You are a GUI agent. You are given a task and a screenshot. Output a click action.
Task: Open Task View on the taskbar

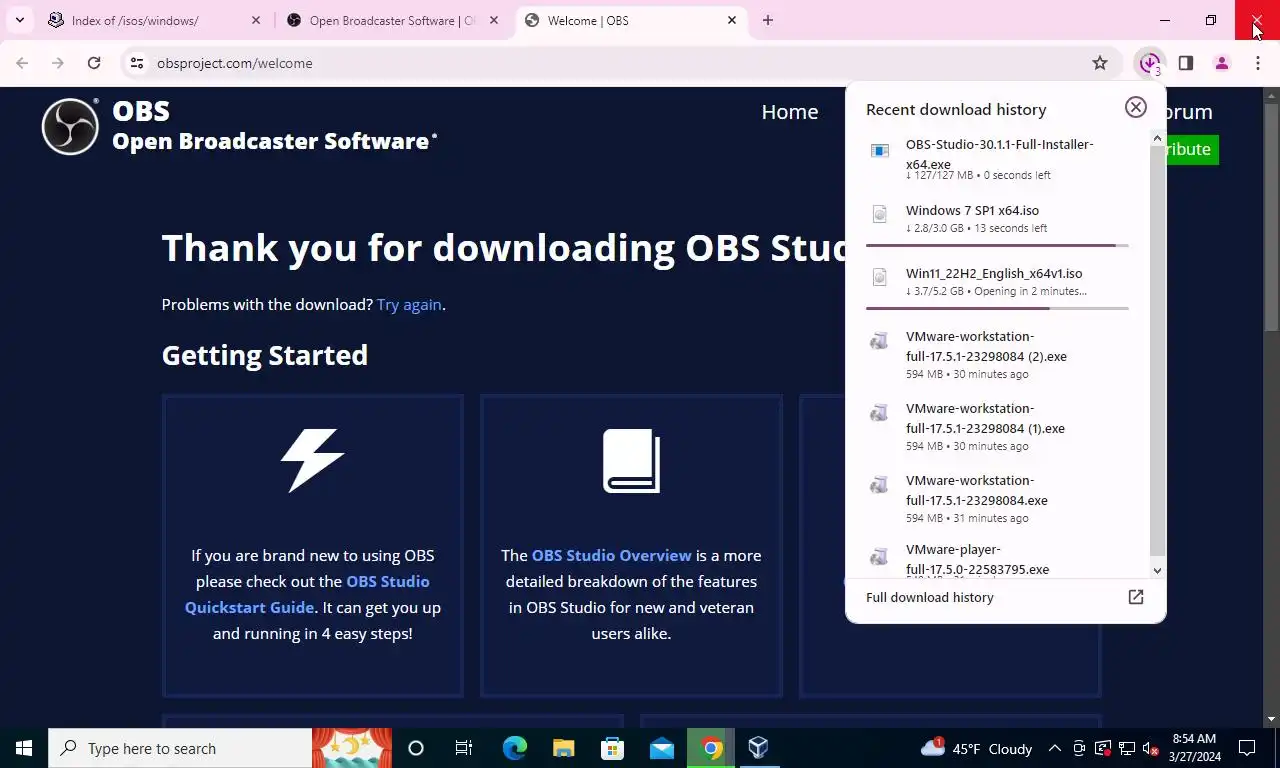[x=464, y=748]
